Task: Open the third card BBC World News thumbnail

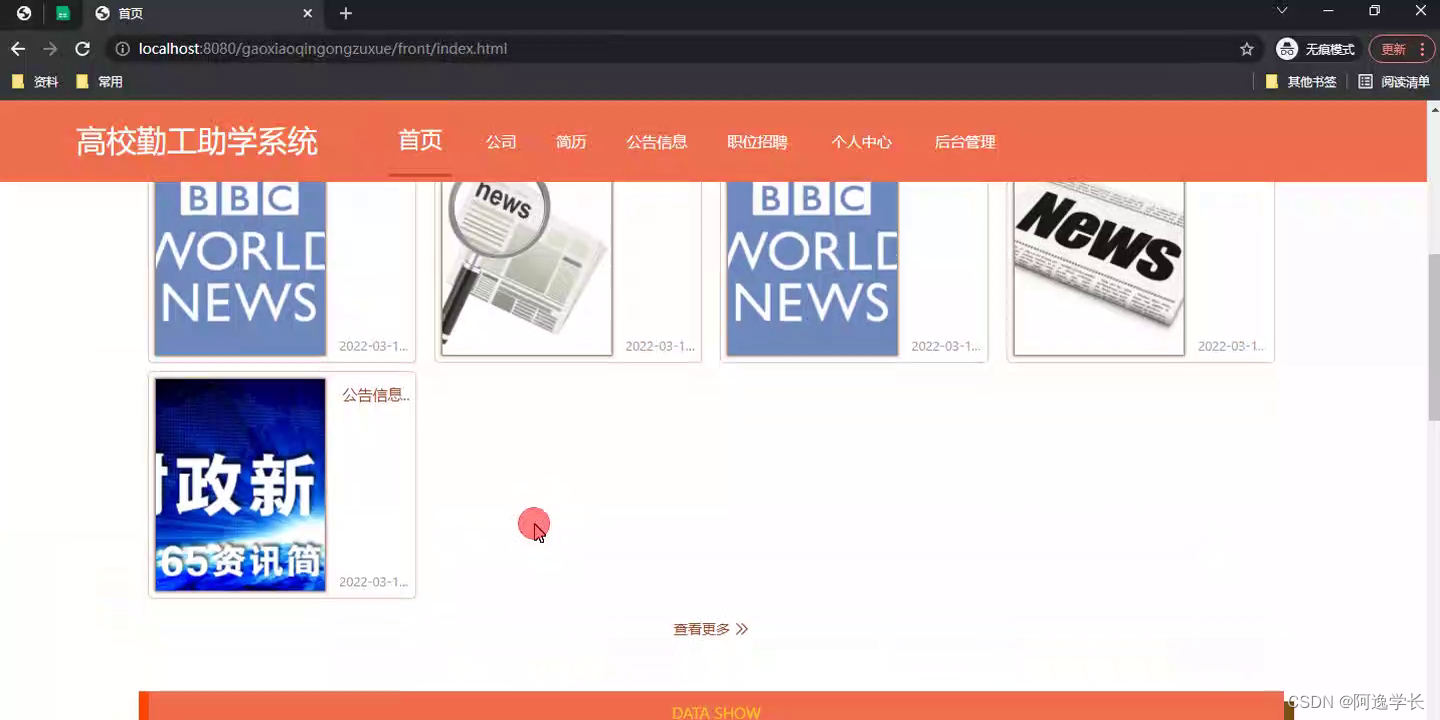Action: 812,268
